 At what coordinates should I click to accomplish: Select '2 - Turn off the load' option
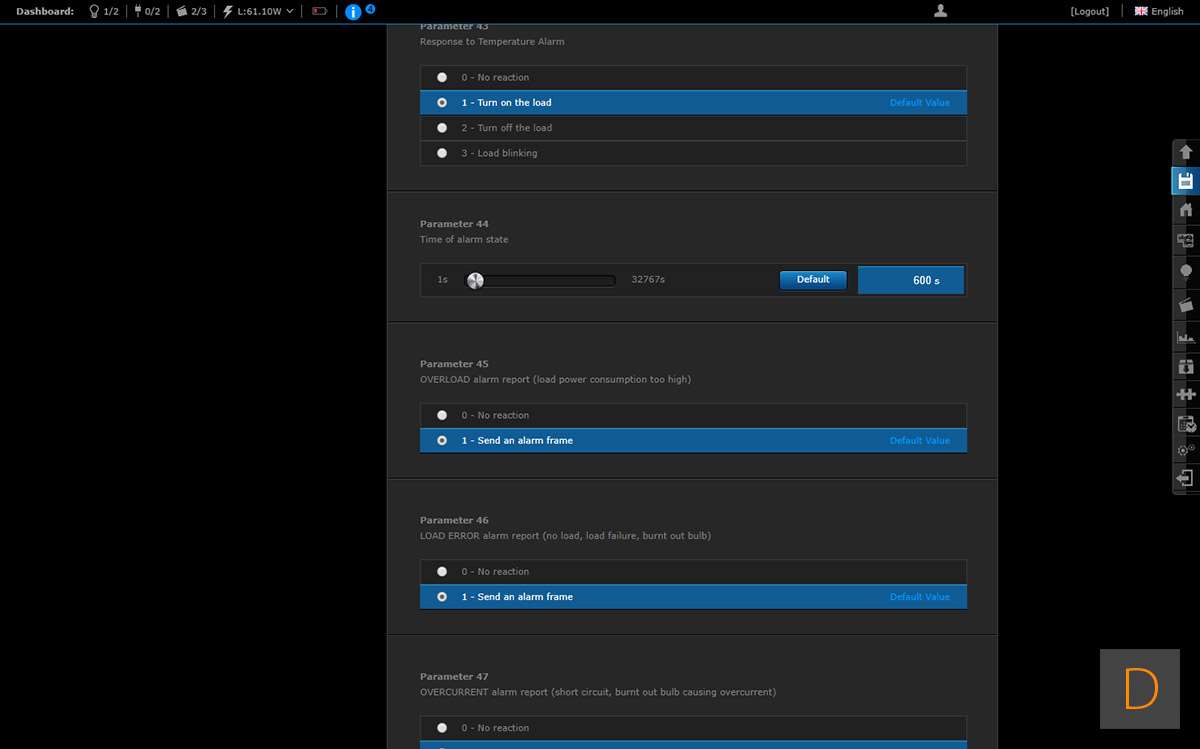click(442, 128)
